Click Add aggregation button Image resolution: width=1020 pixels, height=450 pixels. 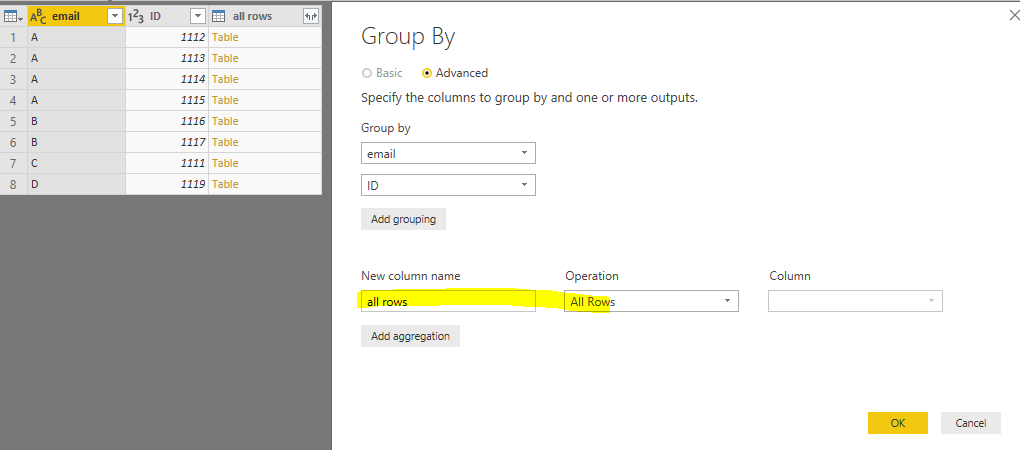pyautogui.click(x=410, y=336)
